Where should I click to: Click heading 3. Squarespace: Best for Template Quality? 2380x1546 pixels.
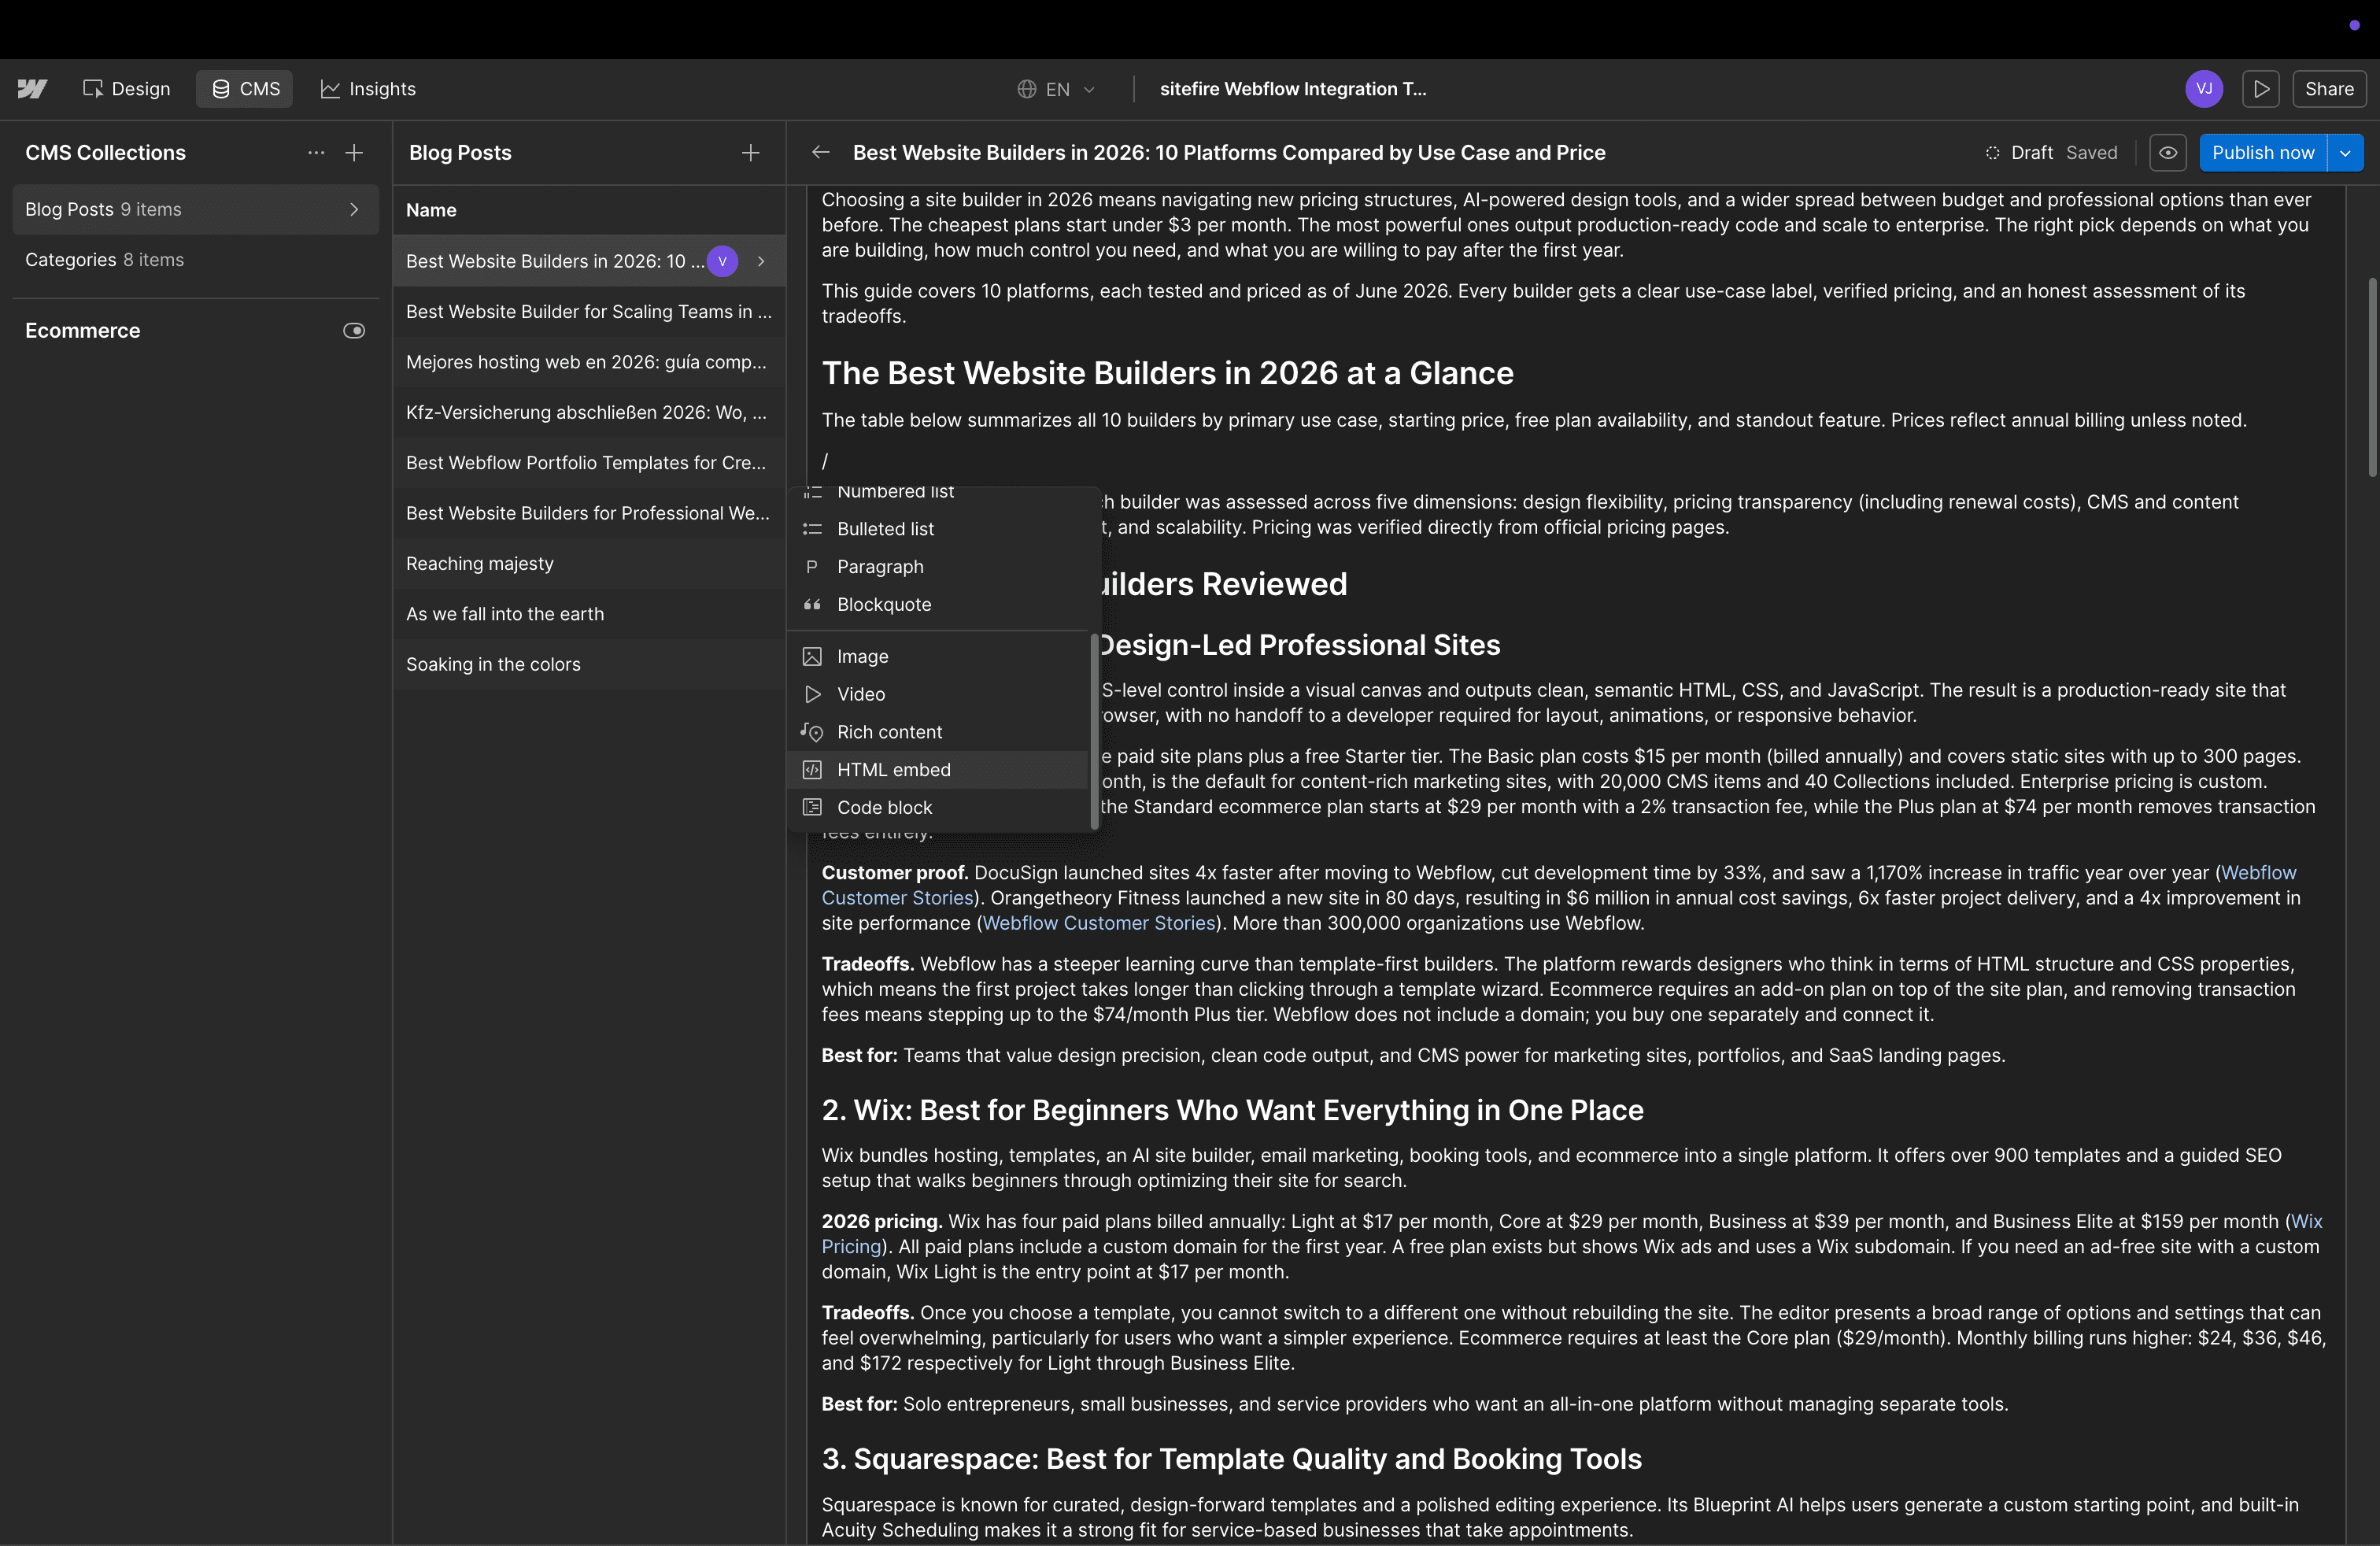pyautogui.click(x=1232, y=1459)
